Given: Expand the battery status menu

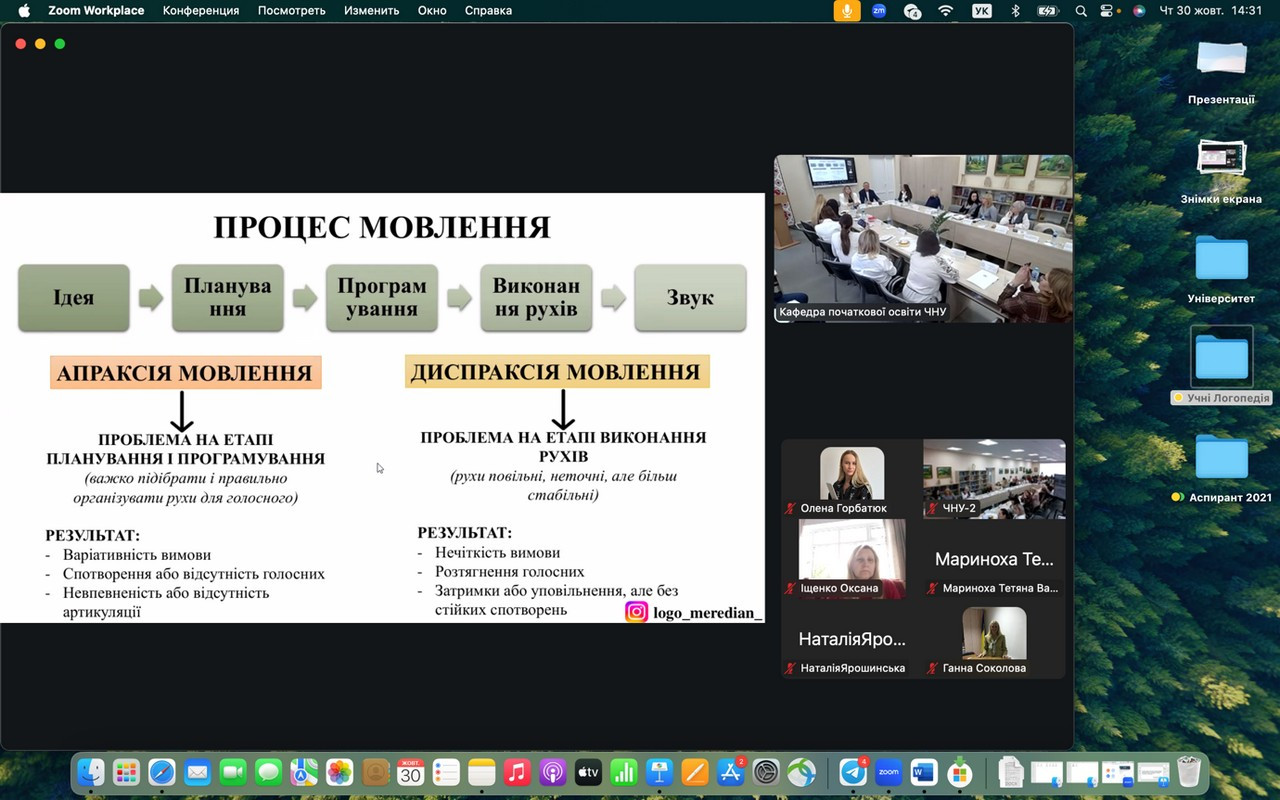Looking at the screenshot, I should [x=1047, y=11].
